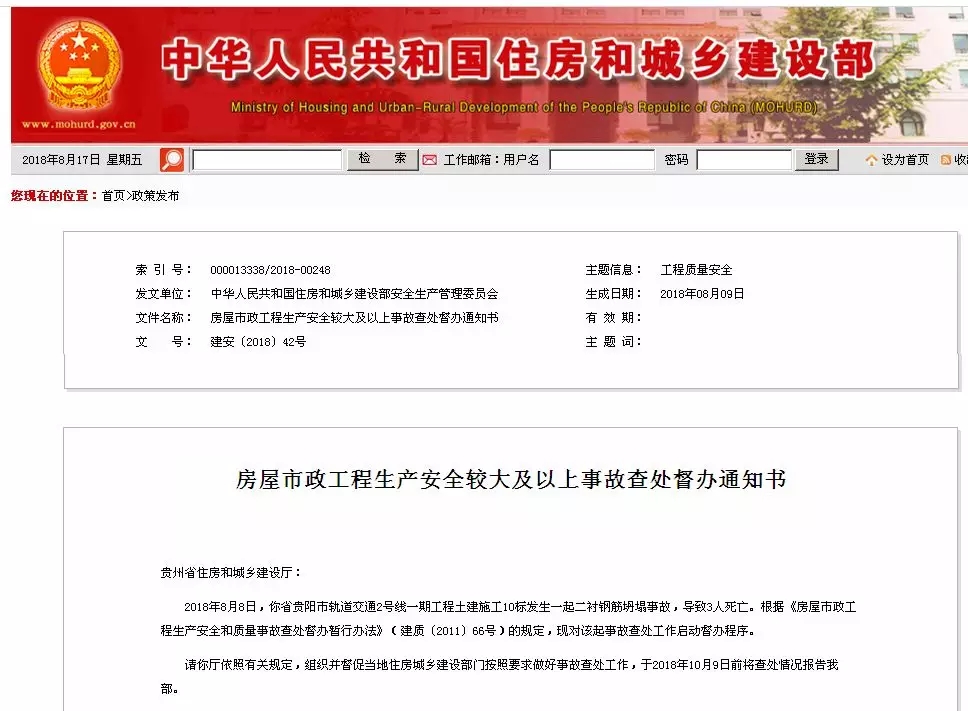Click the orange magnifier search icon

pos(172,160)
